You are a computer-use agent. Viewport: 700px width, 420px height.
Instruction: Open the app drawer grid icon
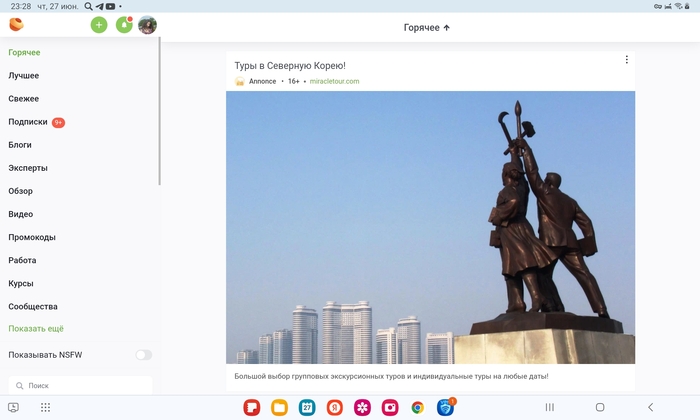(x=46, y=407)
